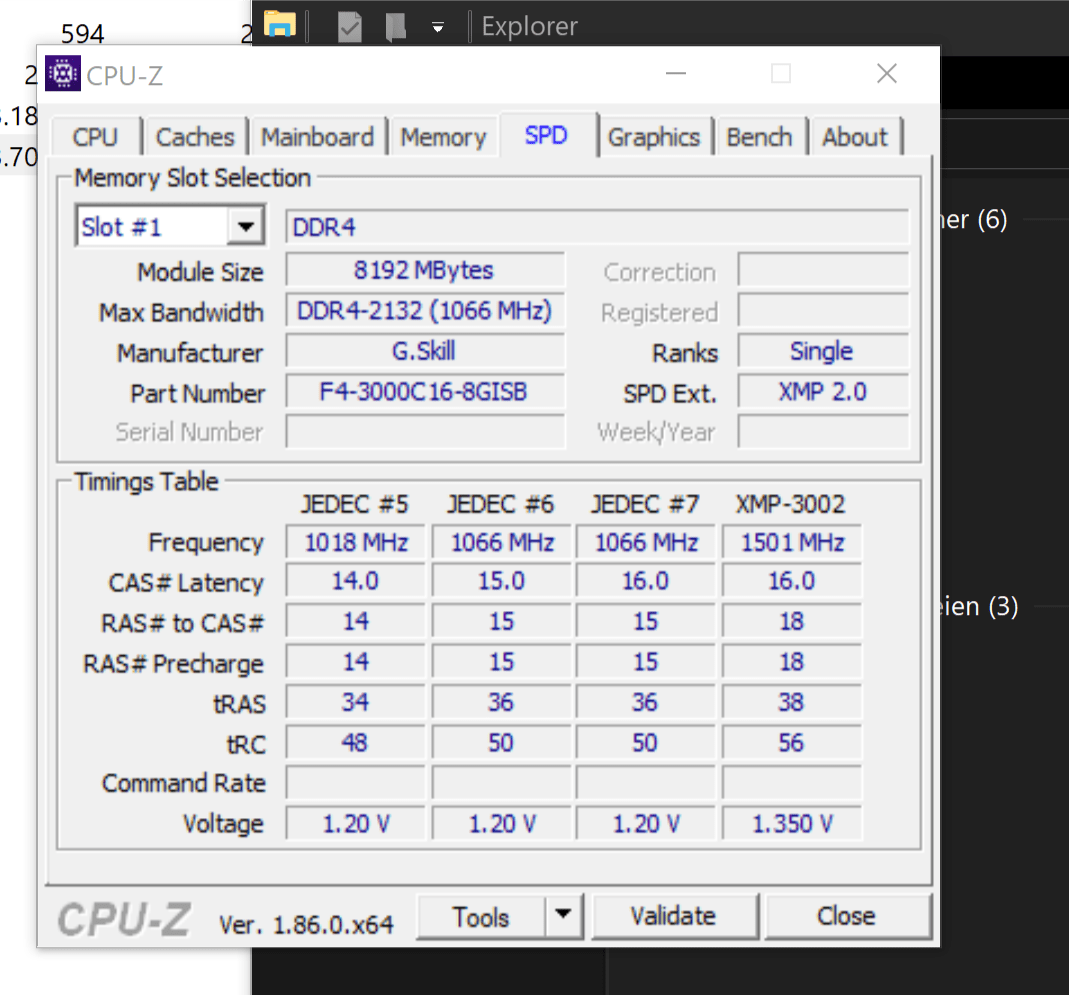Open the About tab
The height and width of the screenshot is (995, 1069).
pyautogui.click(x=855, y=137)
